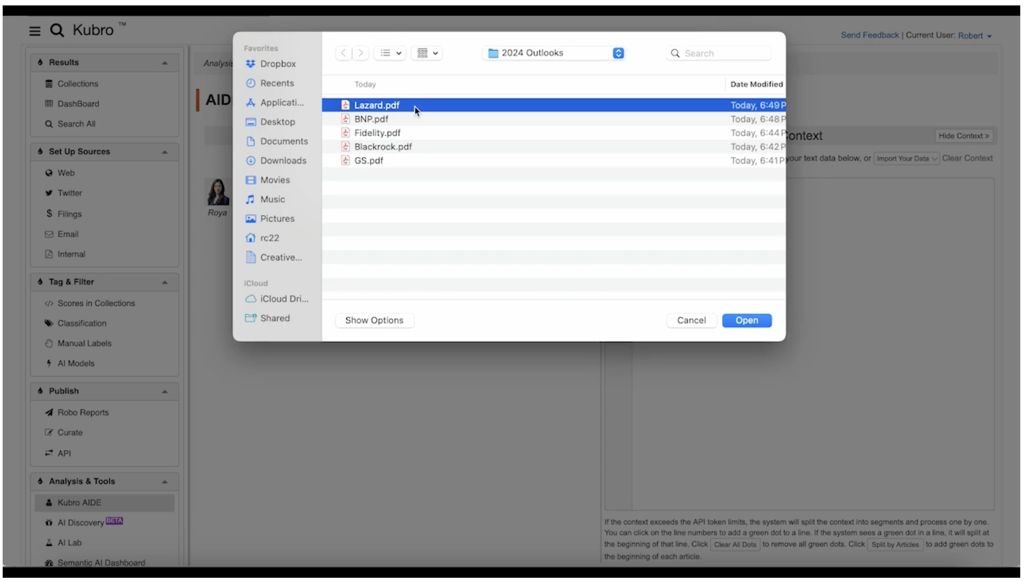
Task: Open AI Discovery BETA in sidebar
Action: (84, 523)
